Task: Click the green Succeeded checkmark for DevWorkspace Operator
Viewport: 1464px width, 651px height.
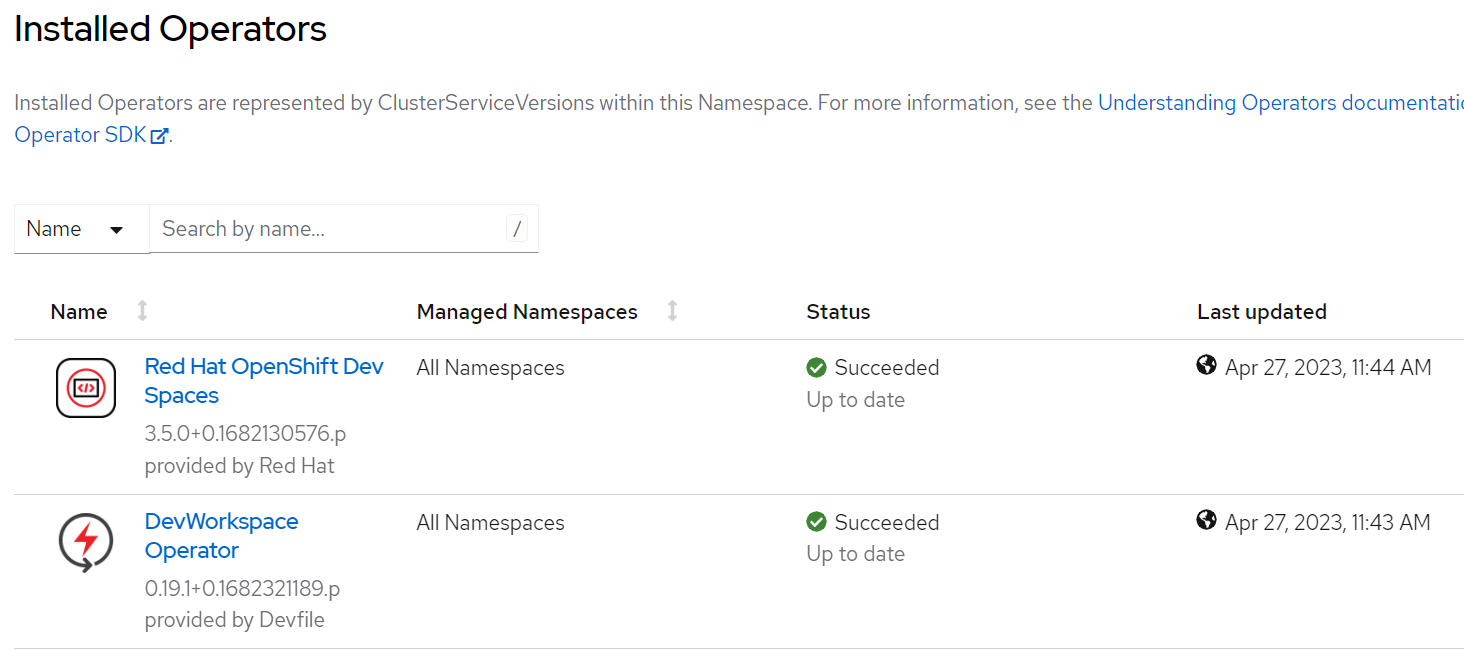Action: tap(816, 522)
